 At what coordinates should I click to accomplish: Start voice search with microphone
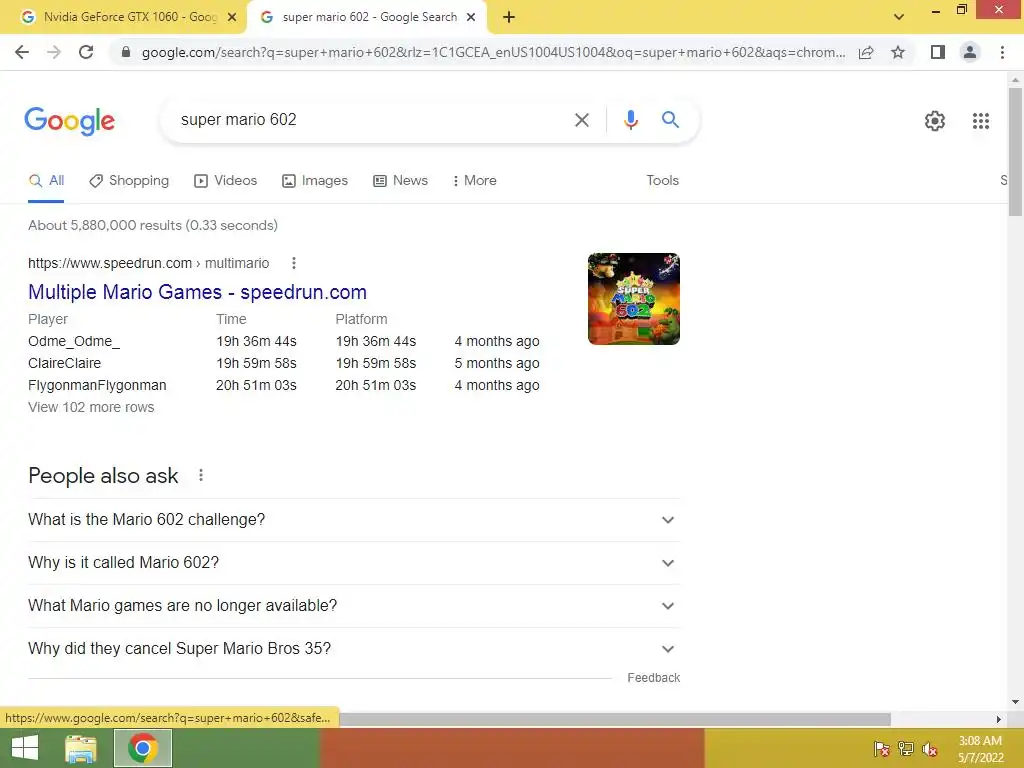(631, 120)
